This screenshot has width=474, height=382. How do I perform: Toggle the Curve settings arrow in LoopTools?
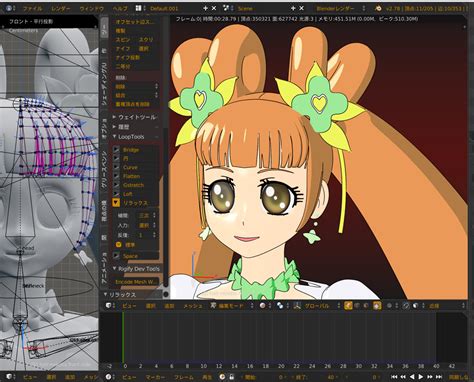pos(116,167)
